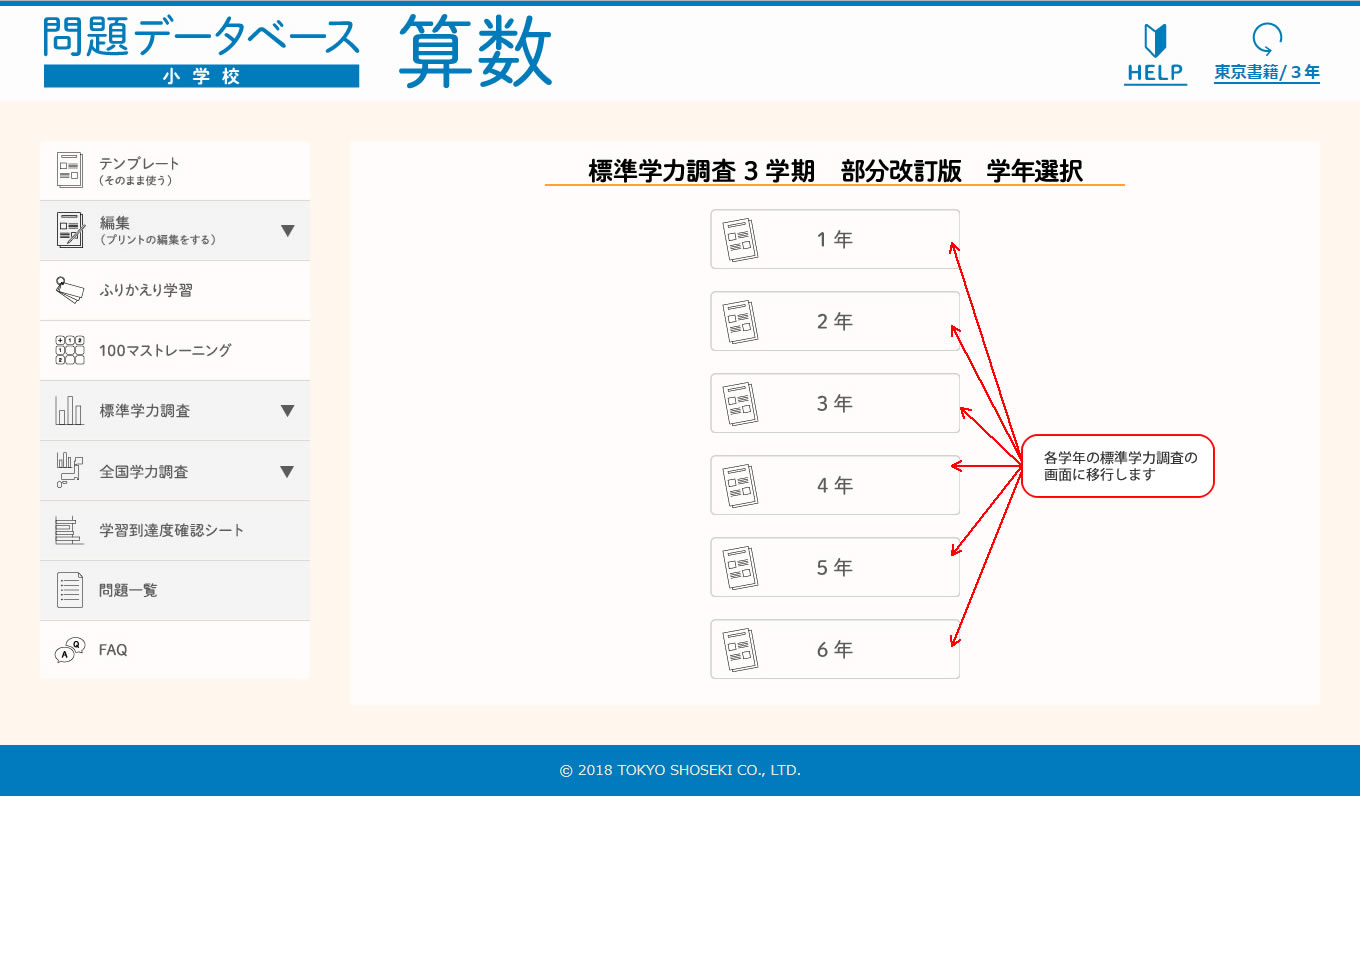Click the document icon in 1年 button
This screenshot has width=1360, height=964.
pyautogui.click(x=740, y=240)
